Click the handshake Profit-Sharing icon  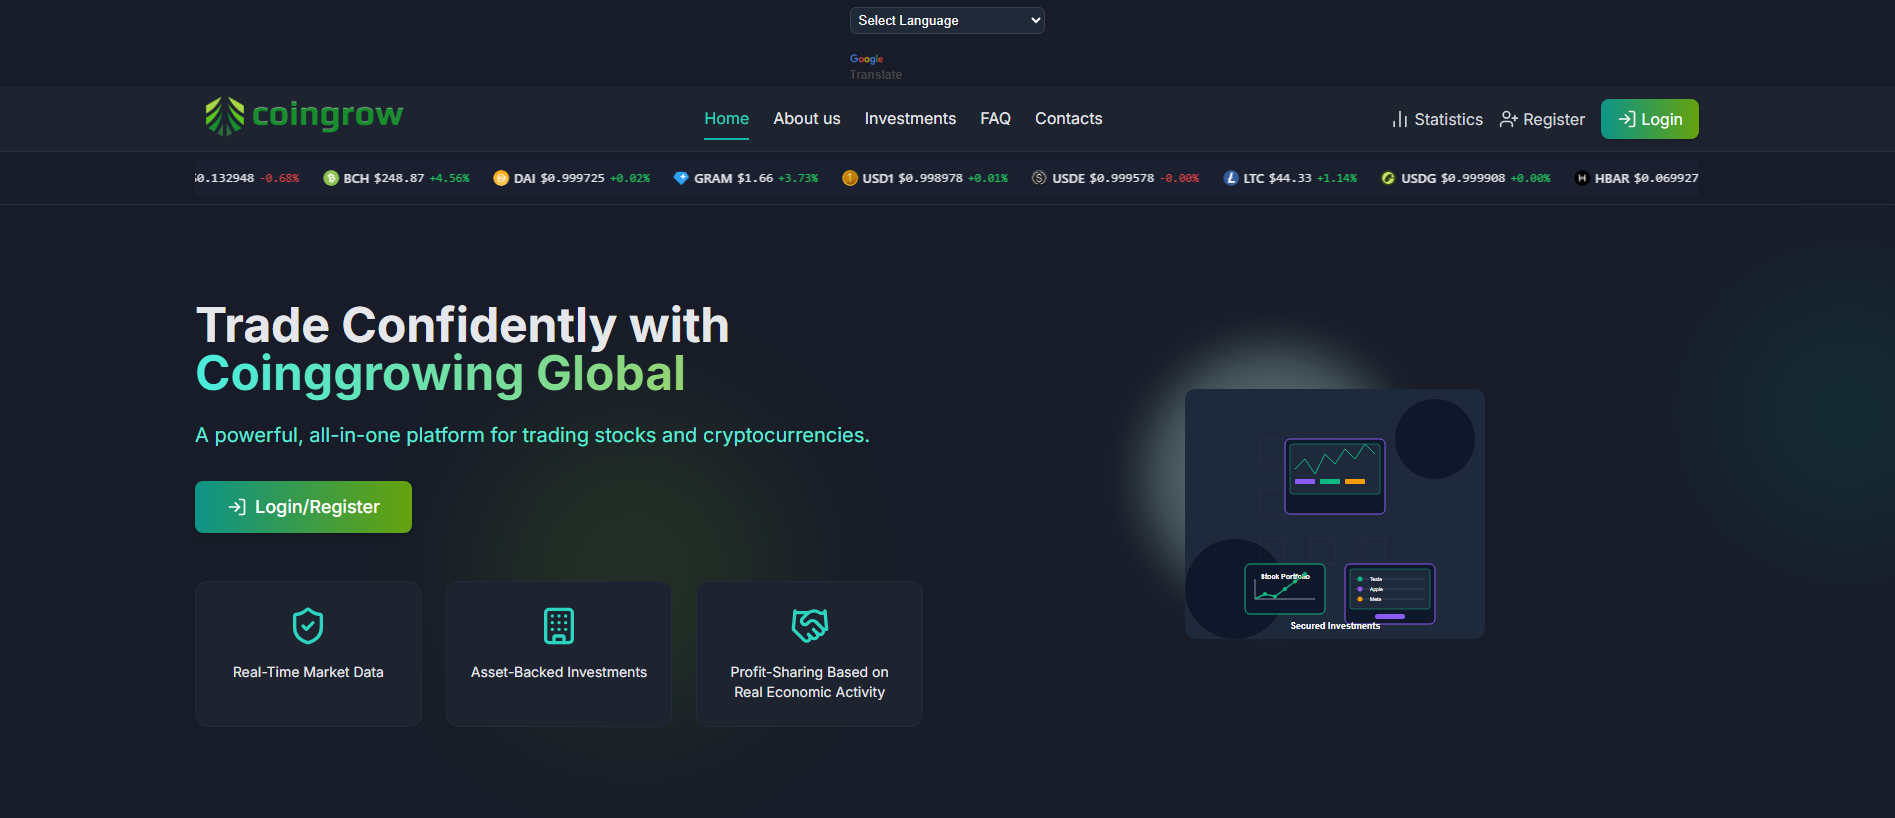pyautogui.click(x=810, y=626)
